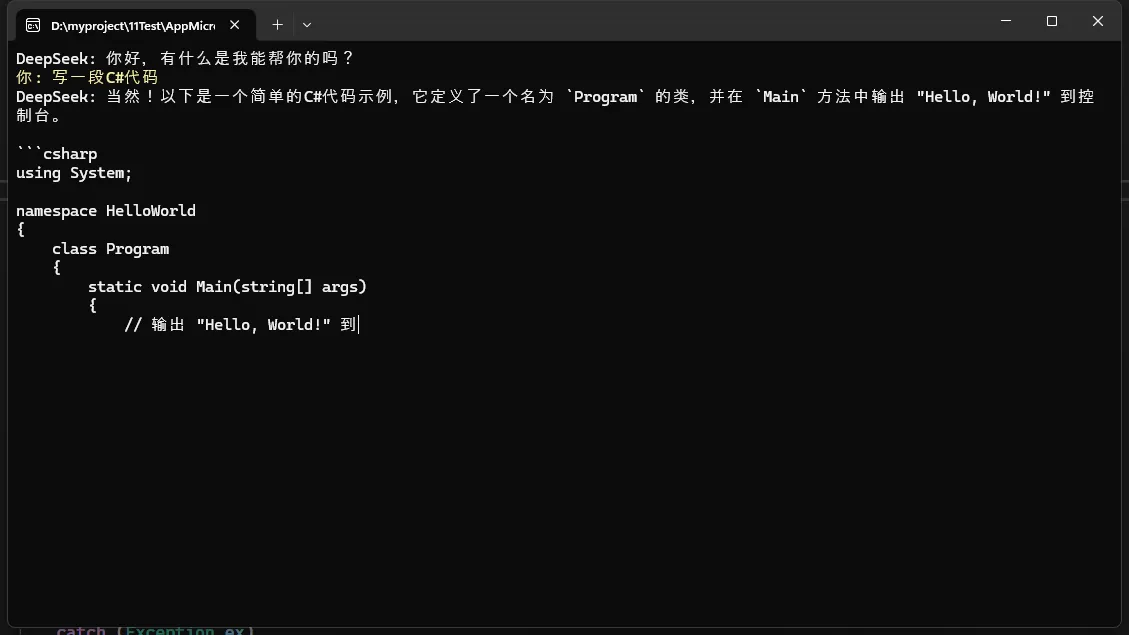This screenshot has width=1129, height=635.
Task: Click the "namespace HelloWorld" line
Action: coord(106,211)
